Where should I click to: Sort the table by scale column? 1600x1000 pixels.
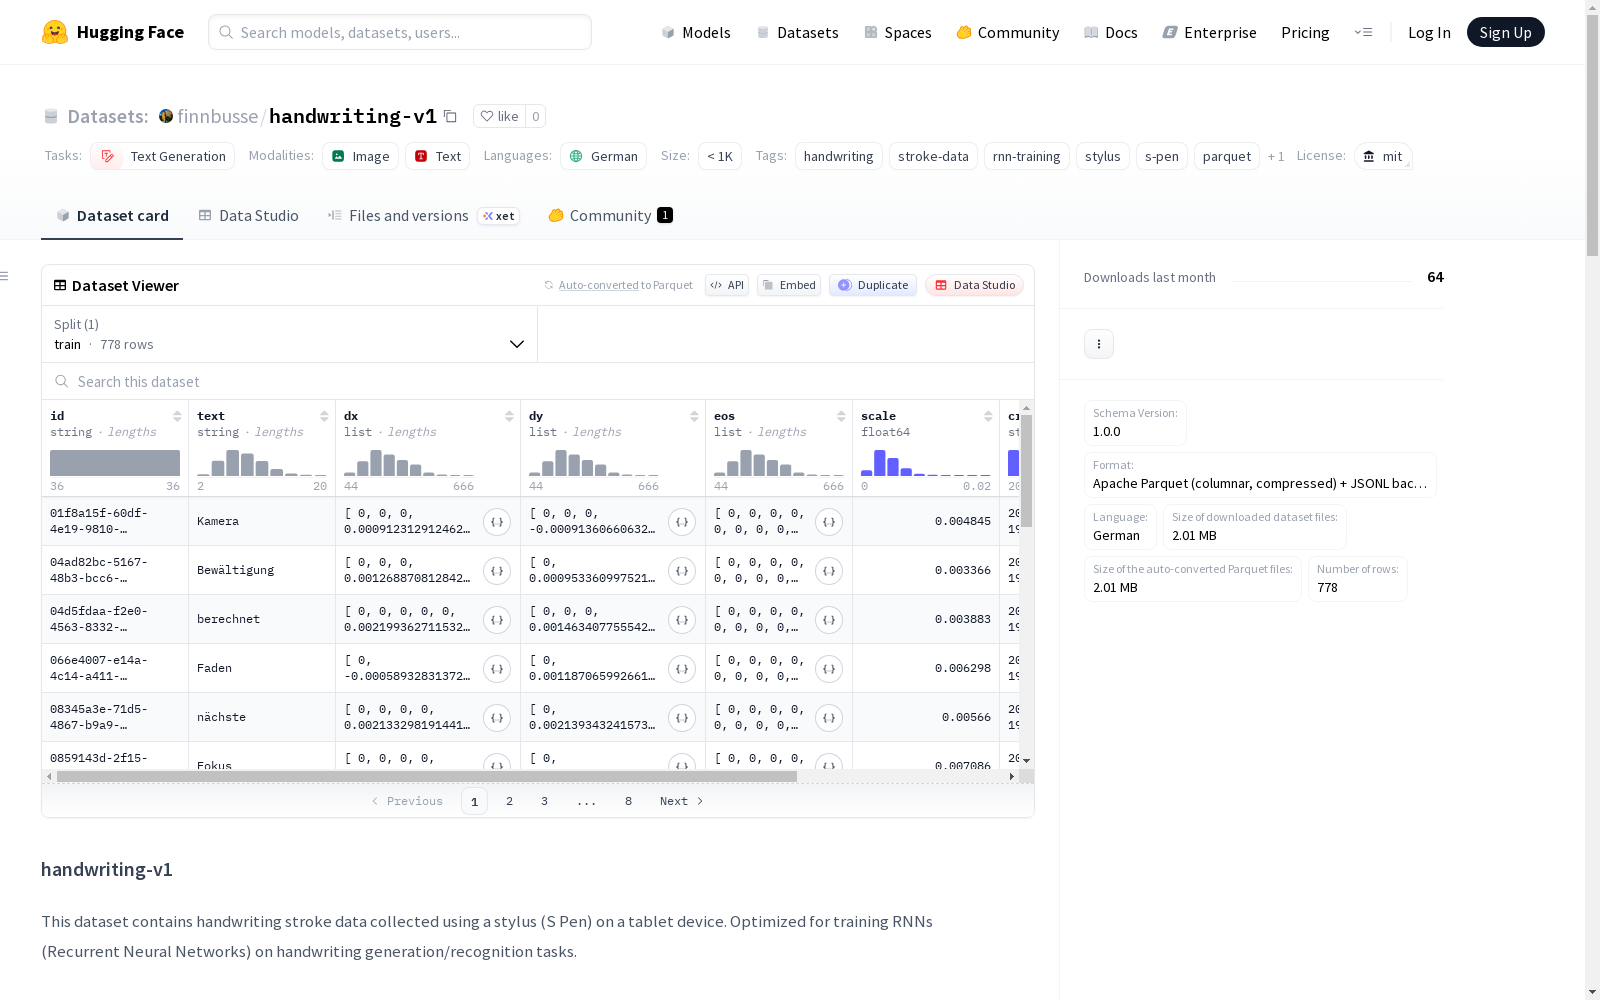tap(988, 416)
